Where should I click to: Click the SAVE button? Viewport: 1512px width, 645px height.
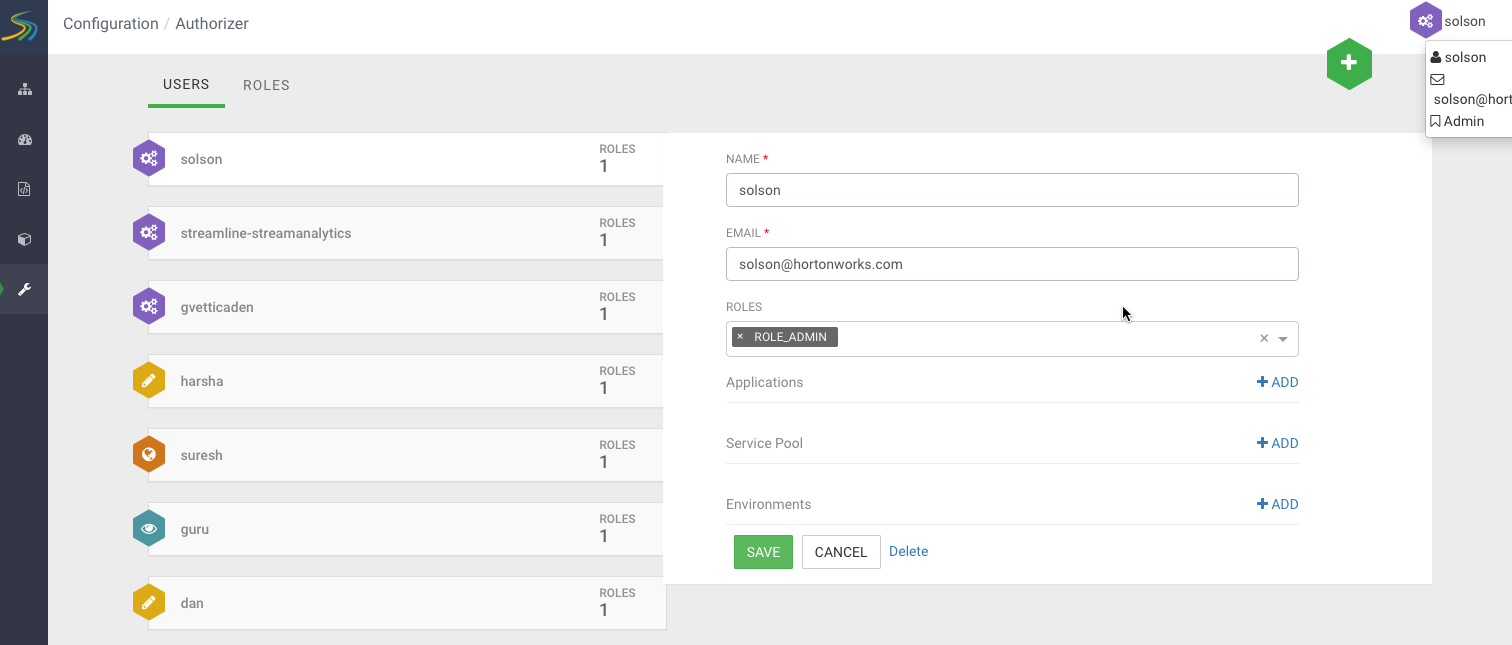763,552
